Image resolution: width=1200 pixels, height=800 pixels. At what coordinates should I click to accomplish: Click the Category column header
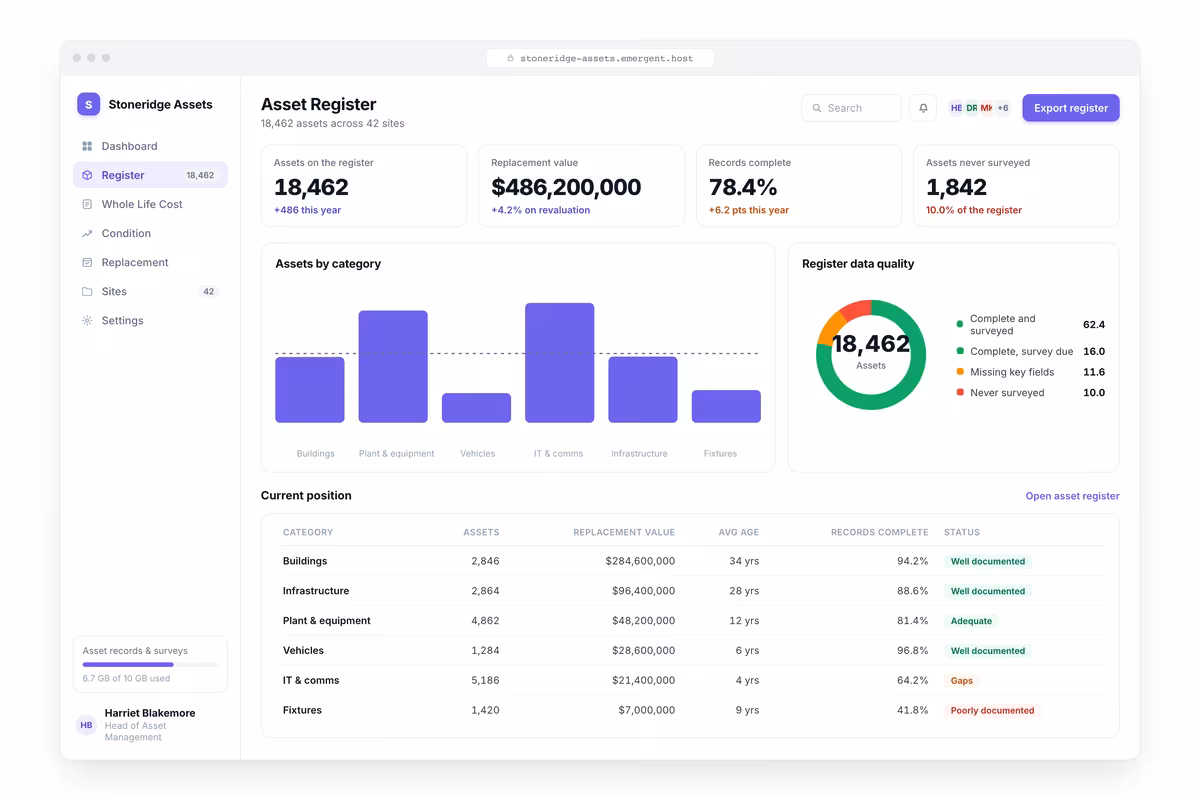[x=308, y=532]
